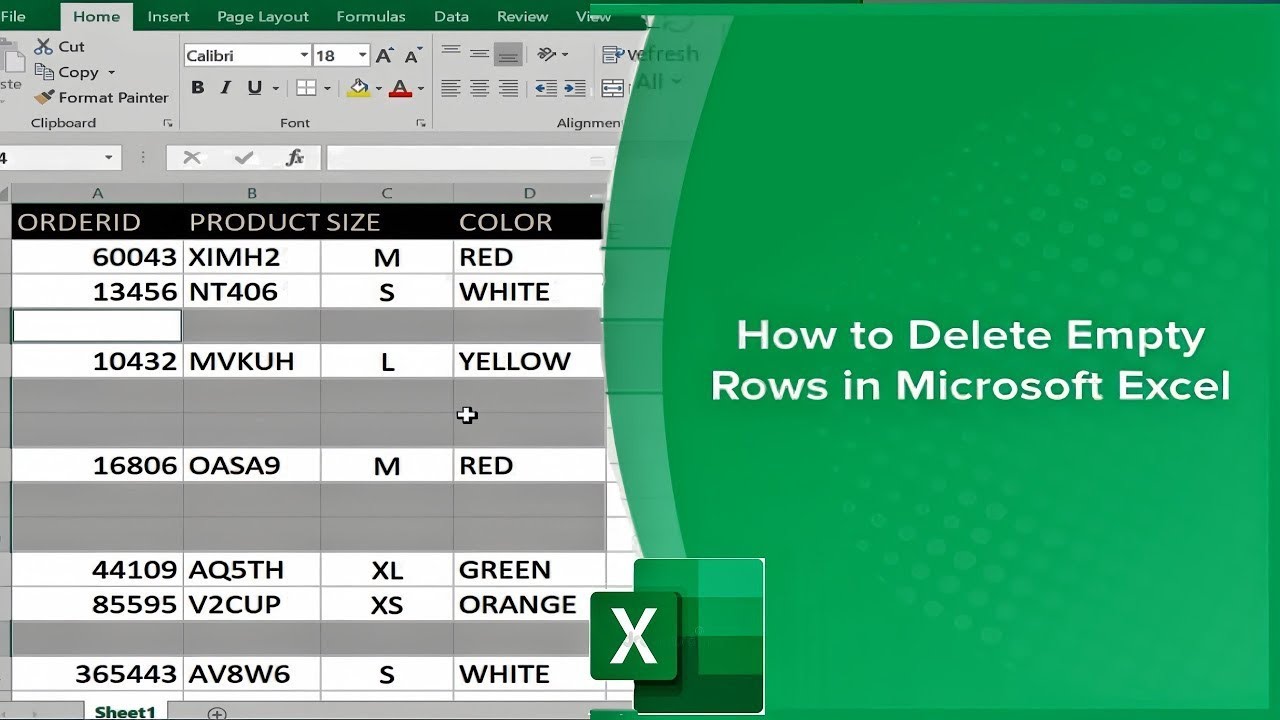
Task: Open the Page Layout tab
Action: pyautogui.click(x=263, y=16)
